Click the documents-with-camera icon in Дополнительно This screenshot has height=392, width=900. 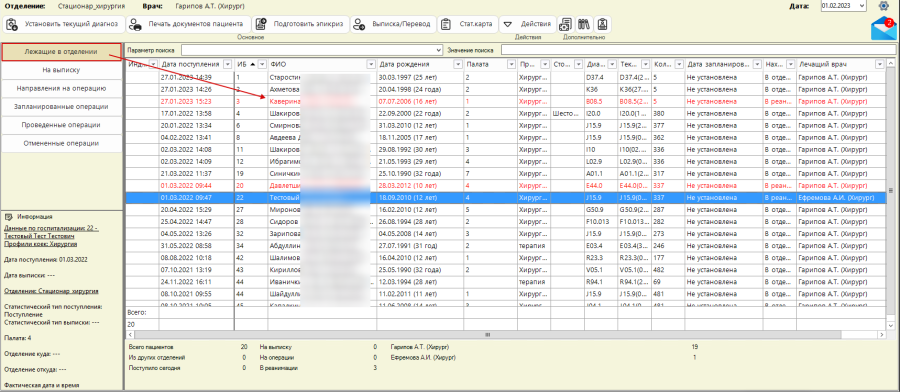pos(565,24)
